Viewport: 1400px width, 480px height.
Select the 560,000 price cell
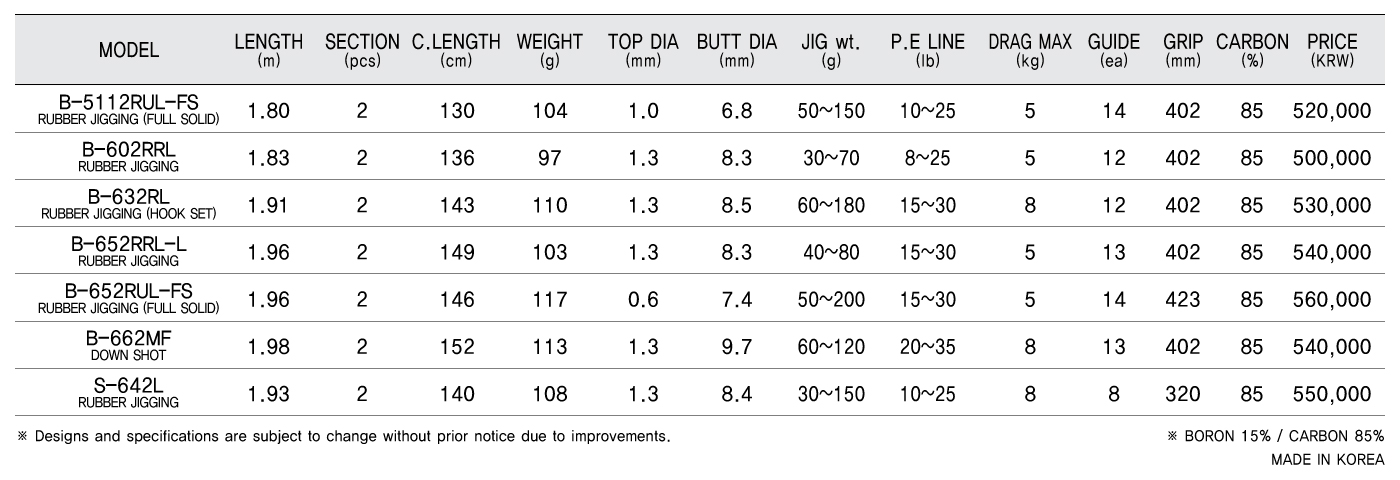[1332, 298]
